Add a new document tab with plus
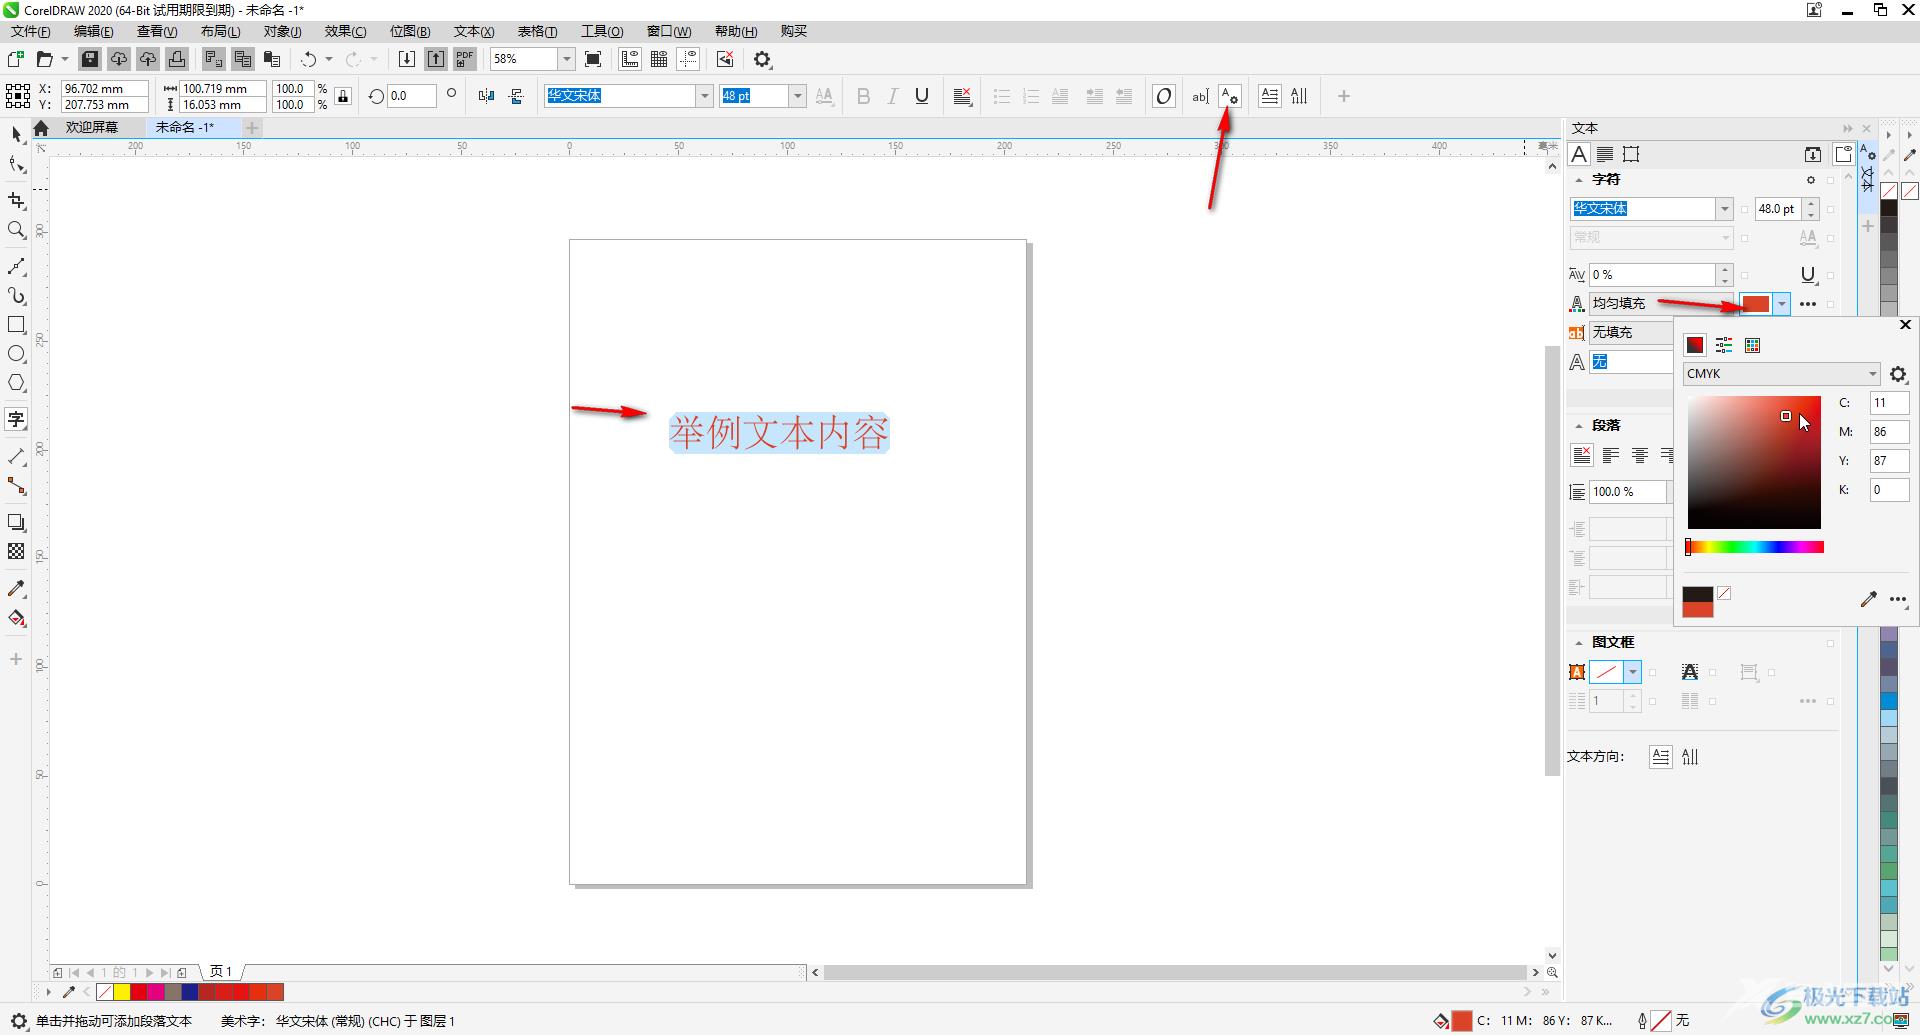The width and height of the screenshot is (1920, 1035). pyautogui.click(x=252, y=127)
